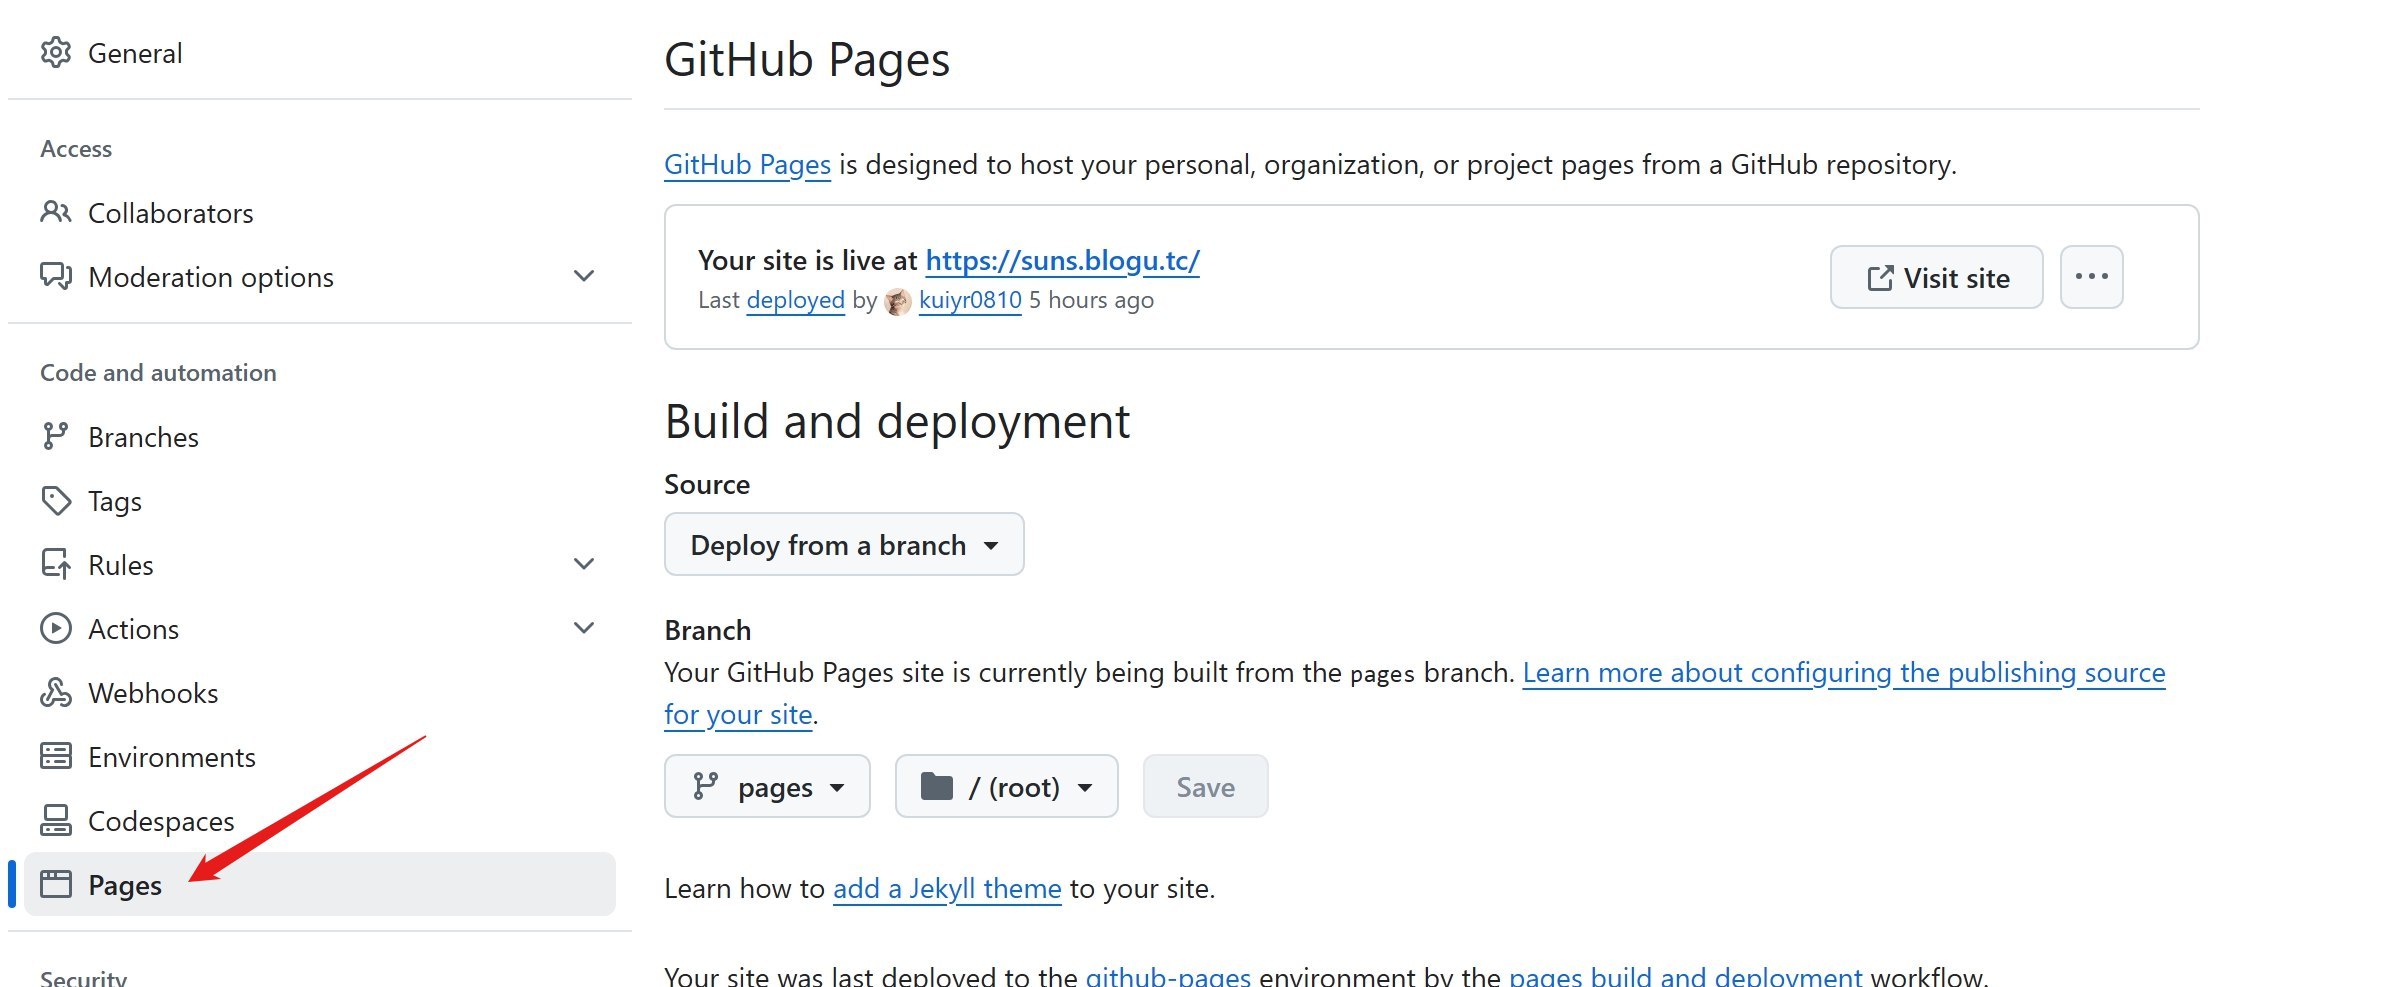Click kuiyr0810's avatar thumbnail
The width and height of the screenshot is (2389, 987).
tap(898, 301)
